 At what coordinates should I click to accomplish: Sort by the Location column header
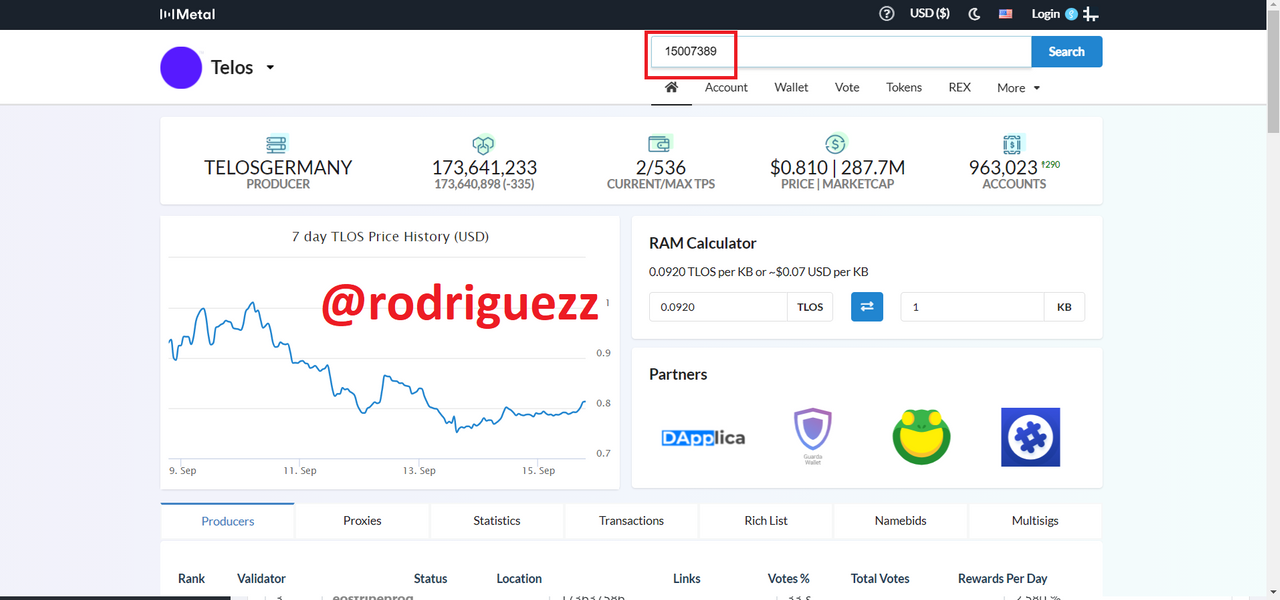(519, 579)
